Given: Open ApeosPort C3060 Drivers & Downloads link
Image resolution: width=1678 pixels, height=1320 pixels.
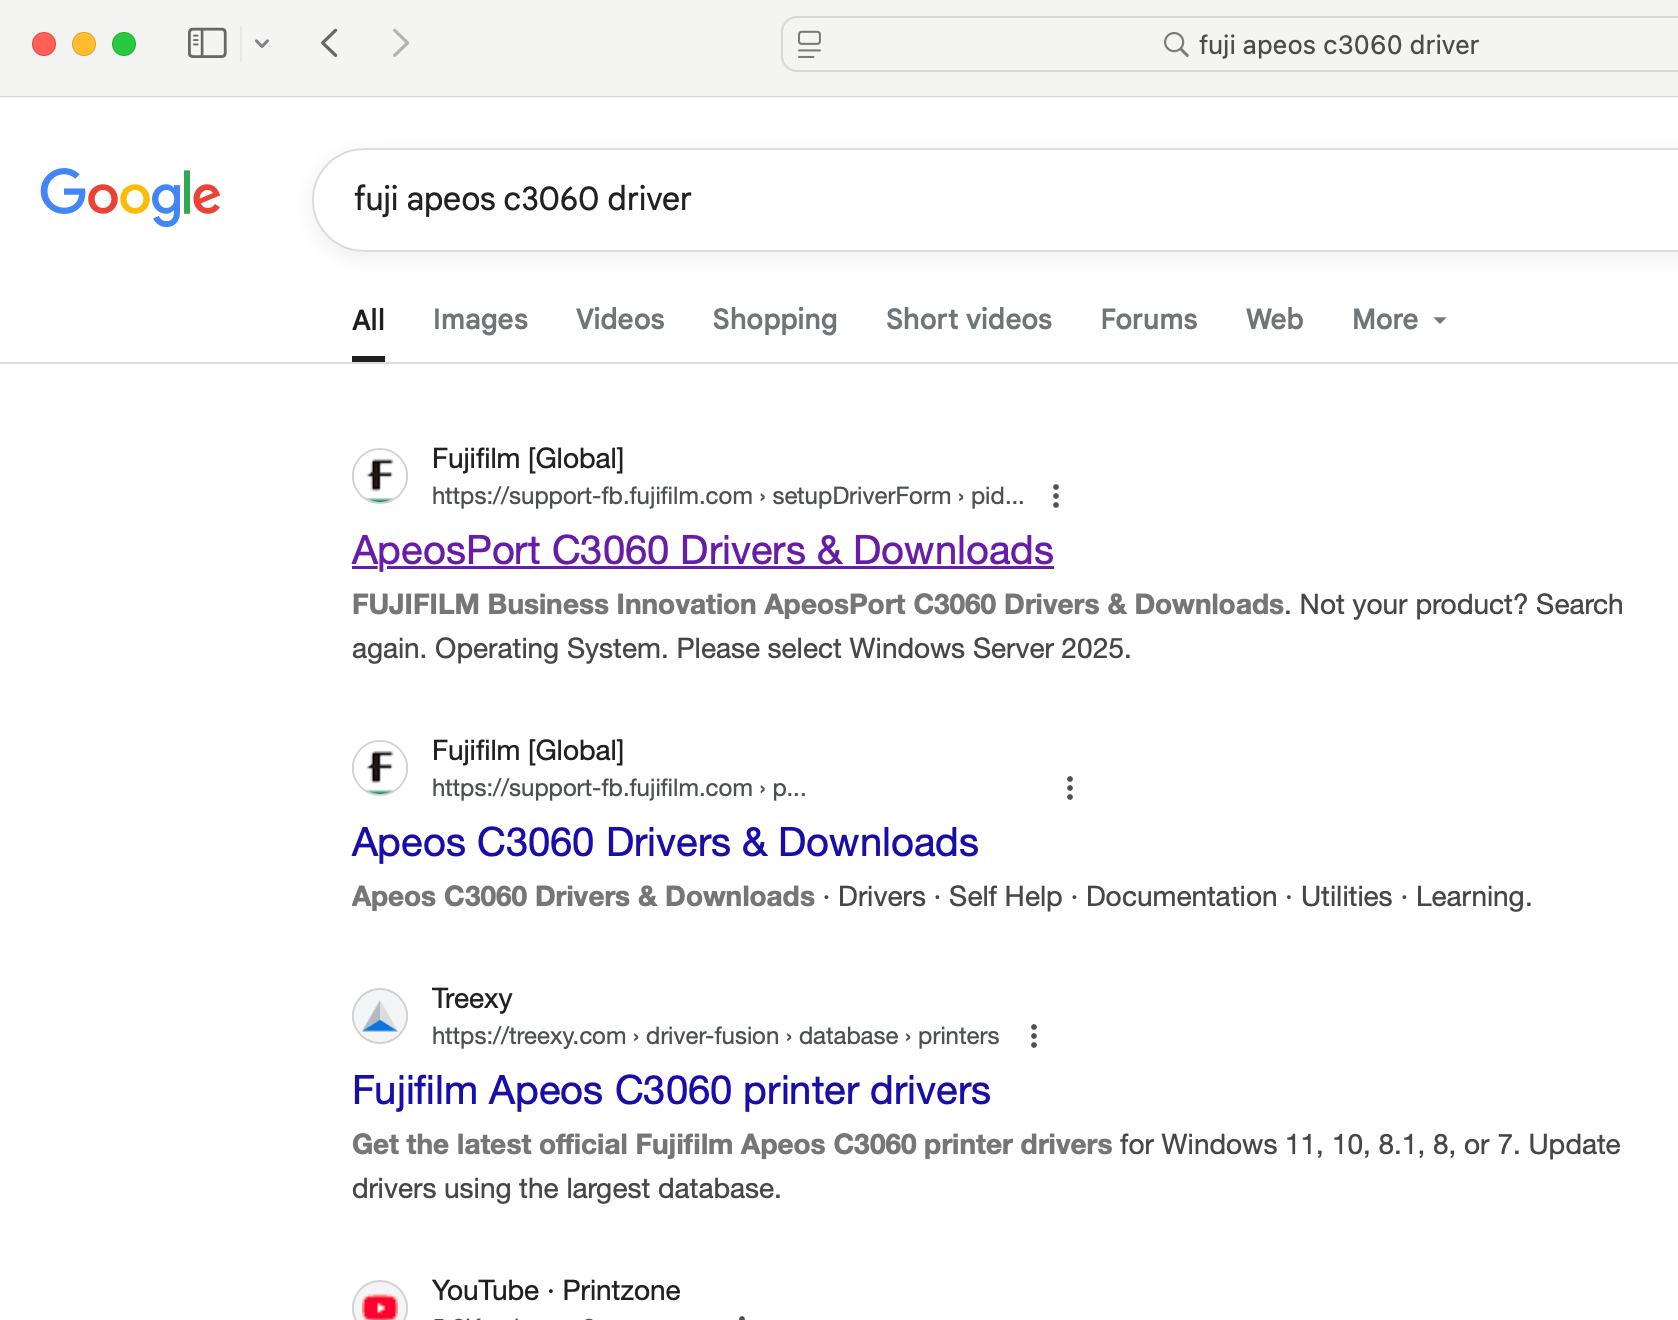Looking at the screenshot, I should click(x=703, y=551).
